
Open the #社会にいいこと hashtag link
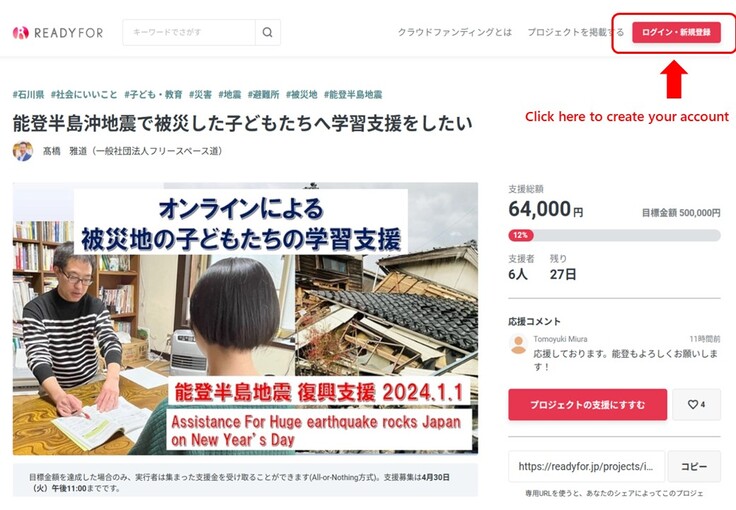point(84,95)
